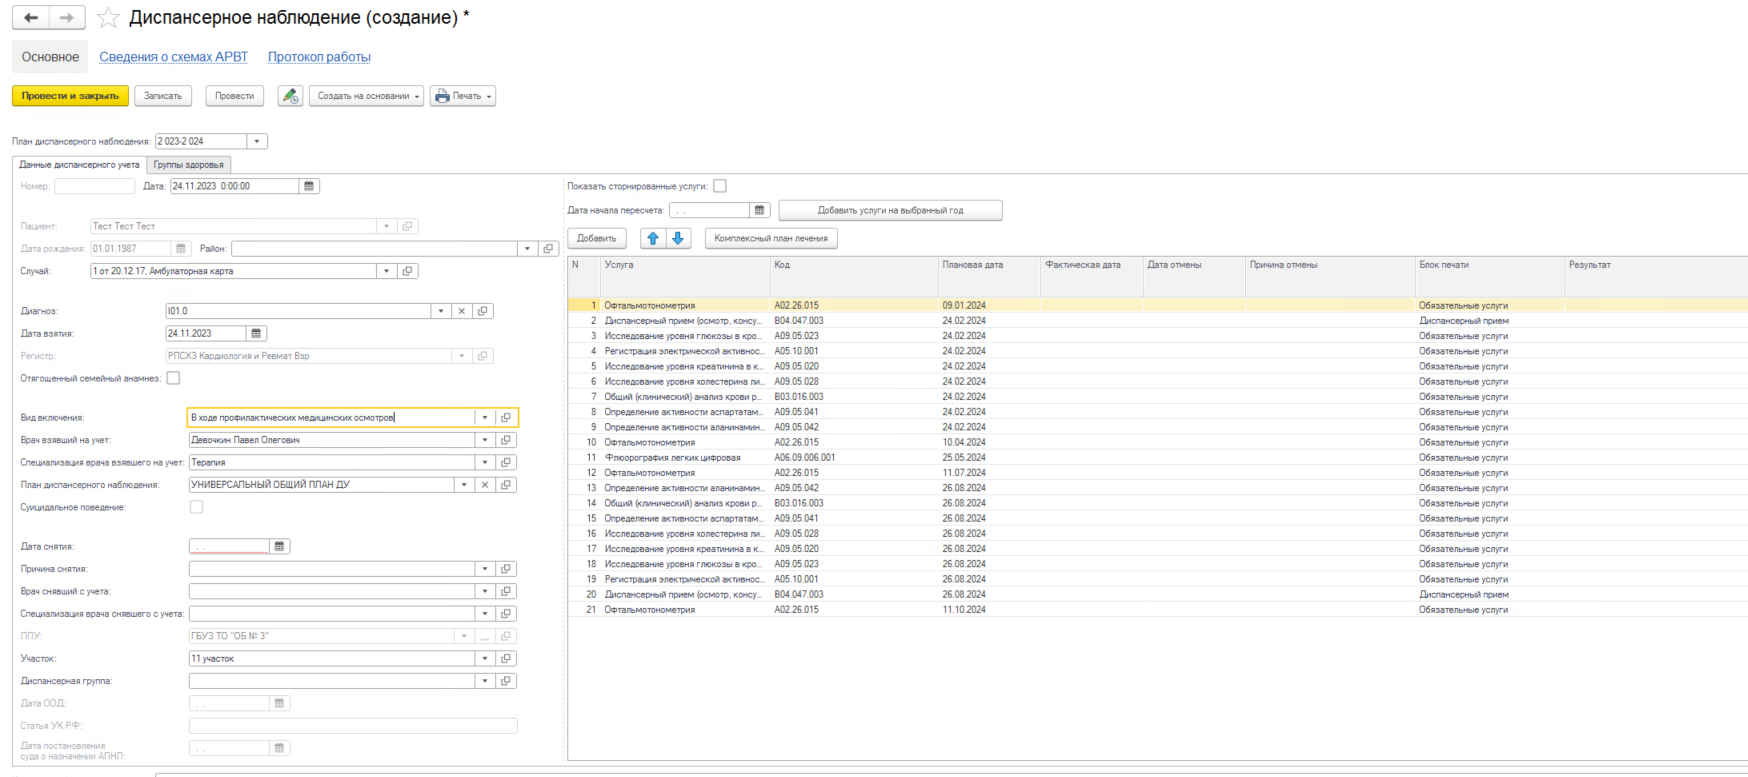Screen dimensions: 1748x777
Task: Open Сведения о схемах АРВТ tab
Action: (x=173, y=57)
